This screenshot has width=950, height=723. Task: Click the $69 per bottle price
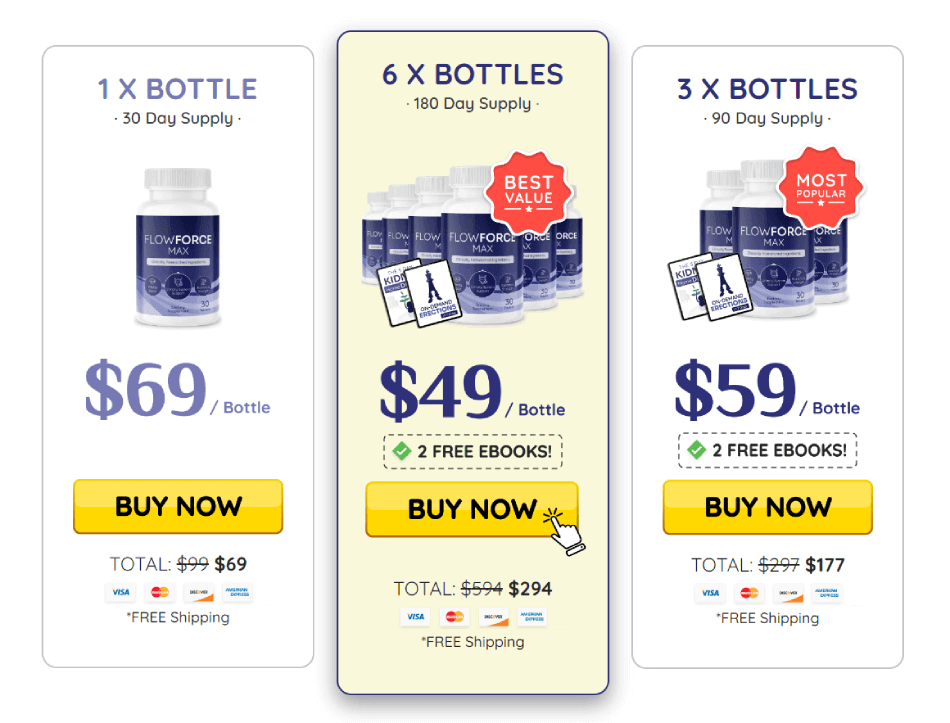click(146, 390)
